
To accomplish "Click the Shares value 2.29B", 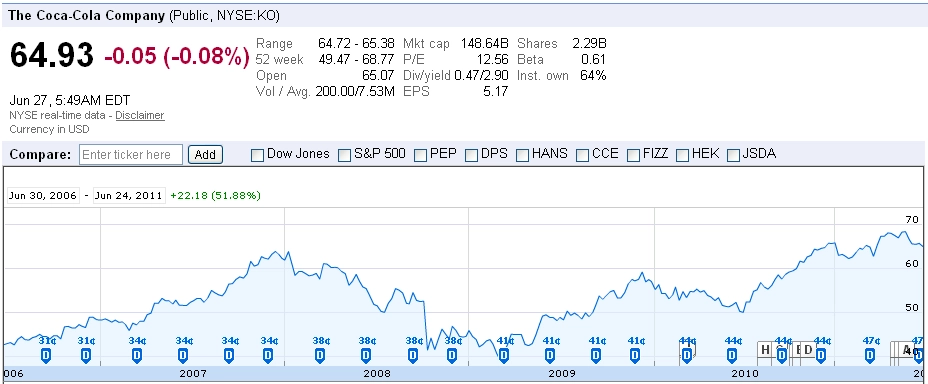I will (x=589, y=44).
